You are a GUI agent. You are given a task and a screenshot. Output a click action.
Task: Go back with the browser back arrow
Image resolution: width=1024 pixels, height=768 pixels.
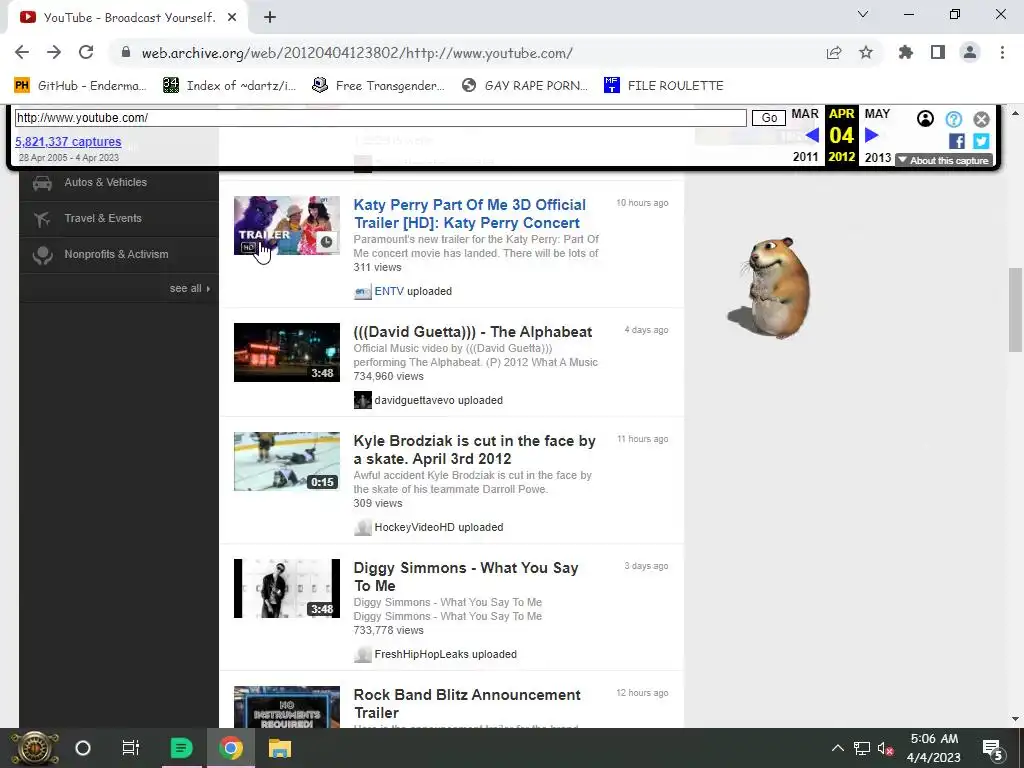(x=22, y=53)
